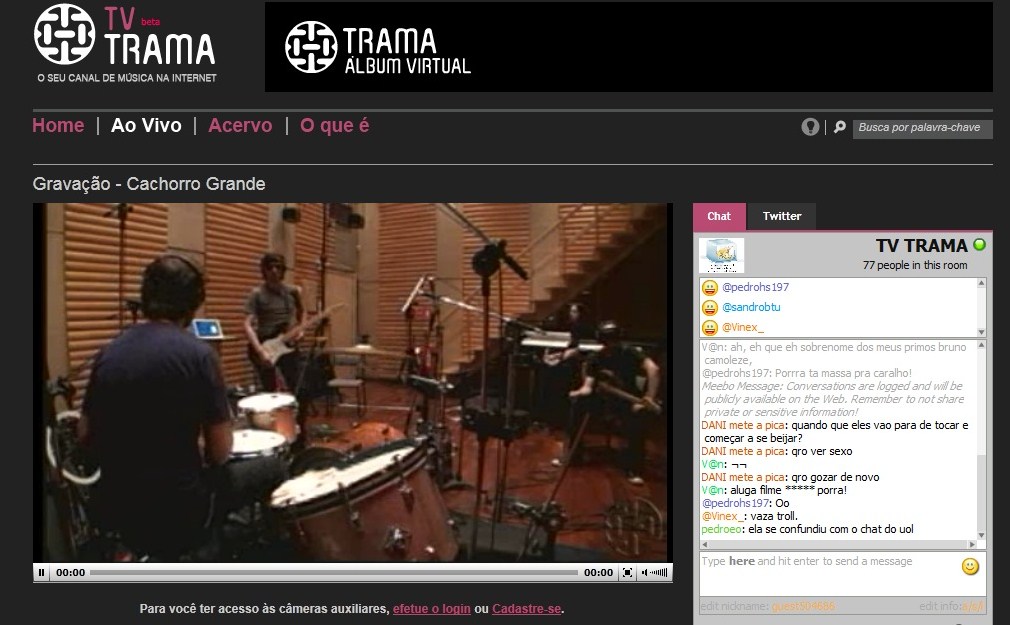The width and height of the screenshot is (1010, 625).
Task: Click the 'Cadastre-se' sign-up link
Action: click(526, 609)
